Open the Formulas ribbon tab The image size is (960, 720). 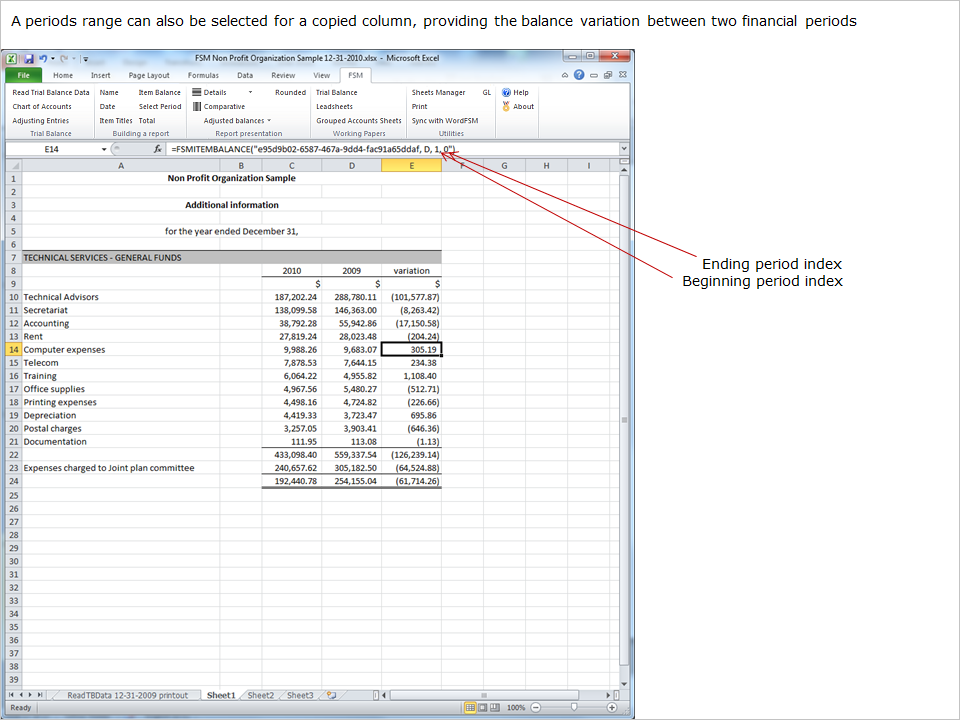(203, 75)
